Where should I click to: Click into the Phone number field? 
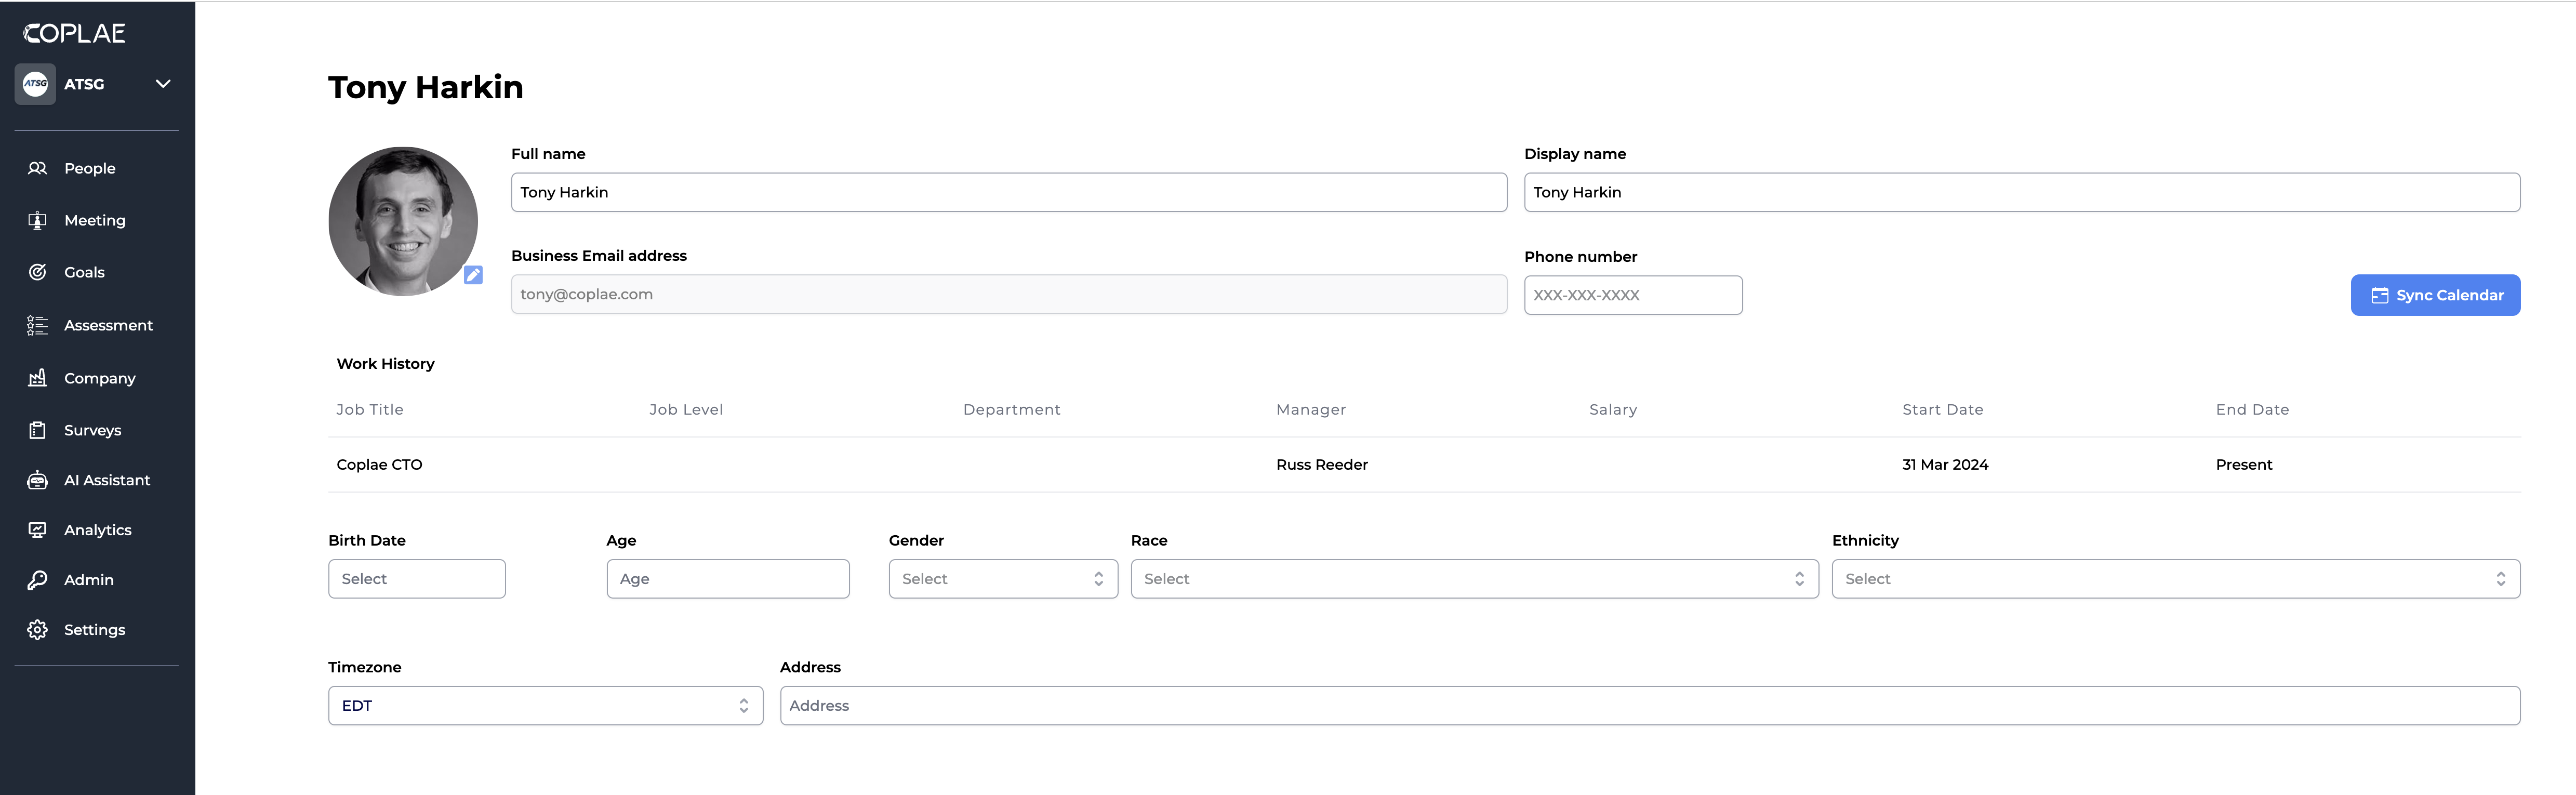click(x=1632, y=295)
